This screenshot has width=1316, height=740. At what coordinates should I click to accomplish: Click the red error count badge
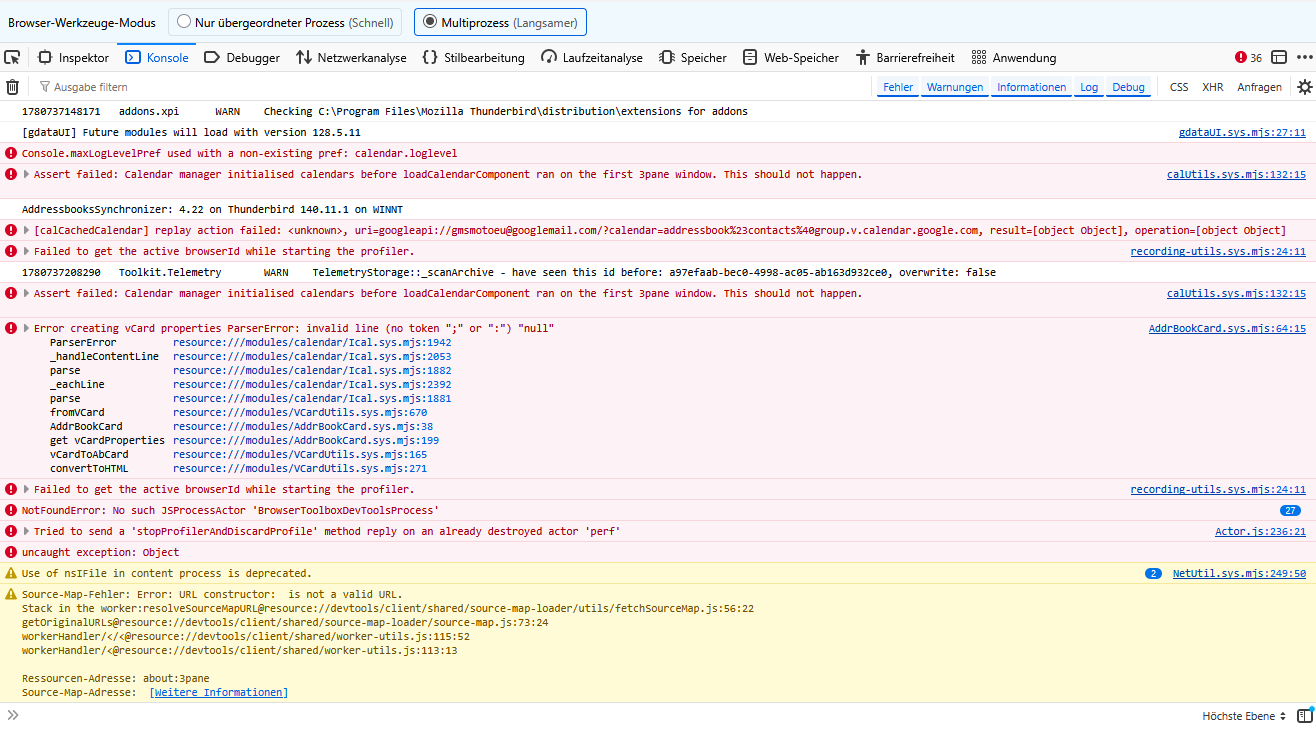1248,57
